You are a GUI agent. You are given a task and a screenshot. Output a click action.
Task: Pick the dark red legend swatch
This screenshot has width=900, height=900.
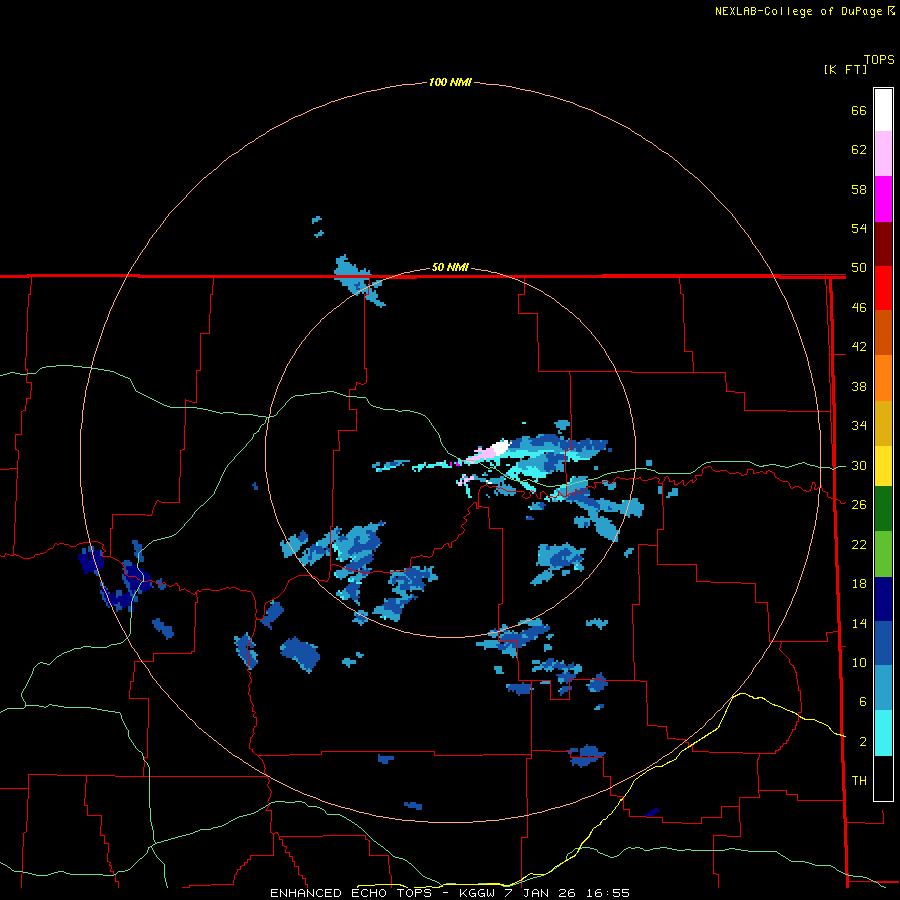click(883, 243)
